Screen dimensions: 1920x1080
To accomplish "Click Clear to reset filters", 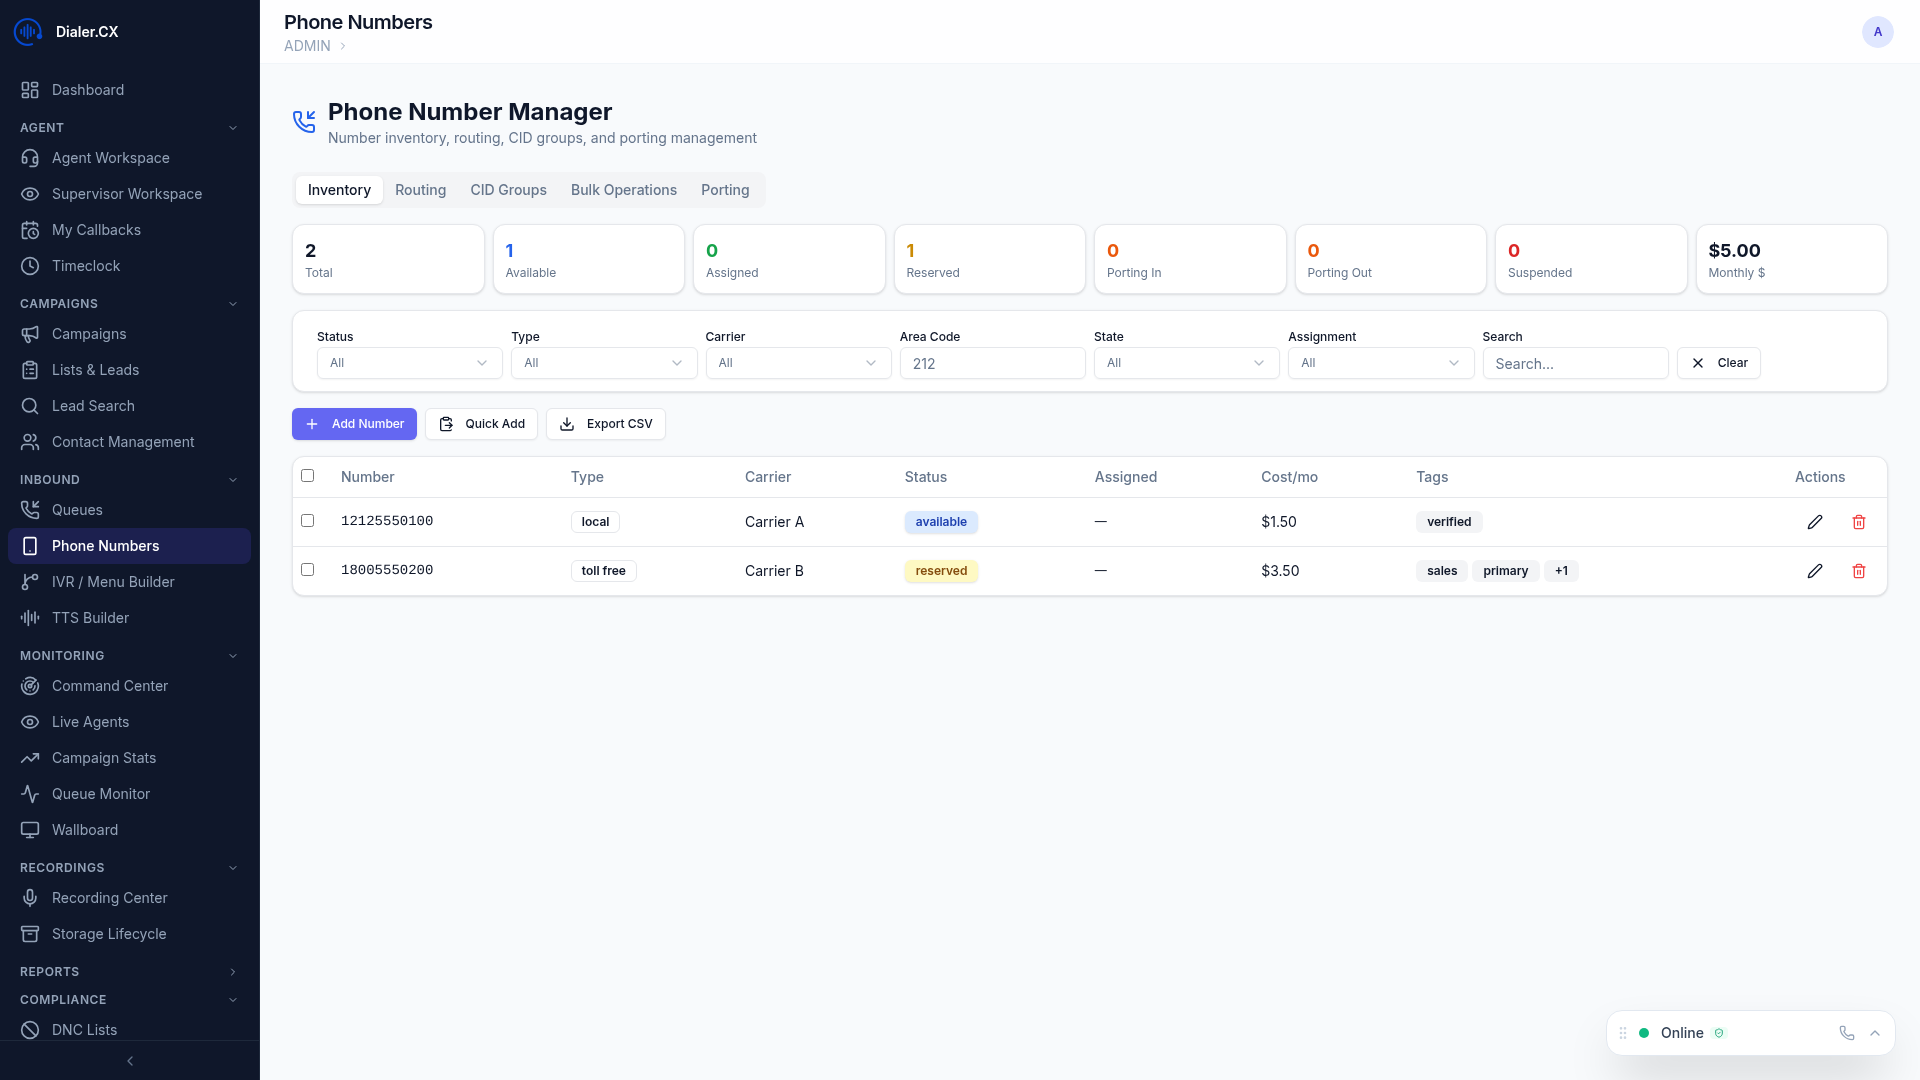I will tap(1718, 363).
